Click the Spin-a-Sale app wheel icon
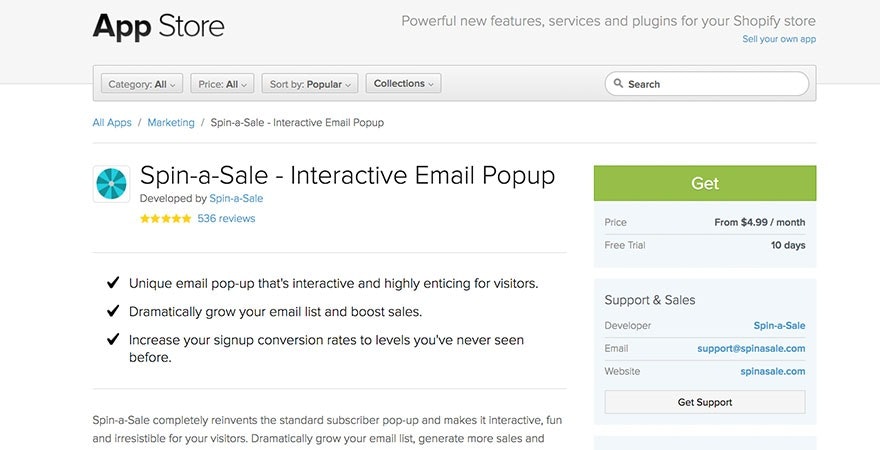880x450 pixels. [112, 185]
